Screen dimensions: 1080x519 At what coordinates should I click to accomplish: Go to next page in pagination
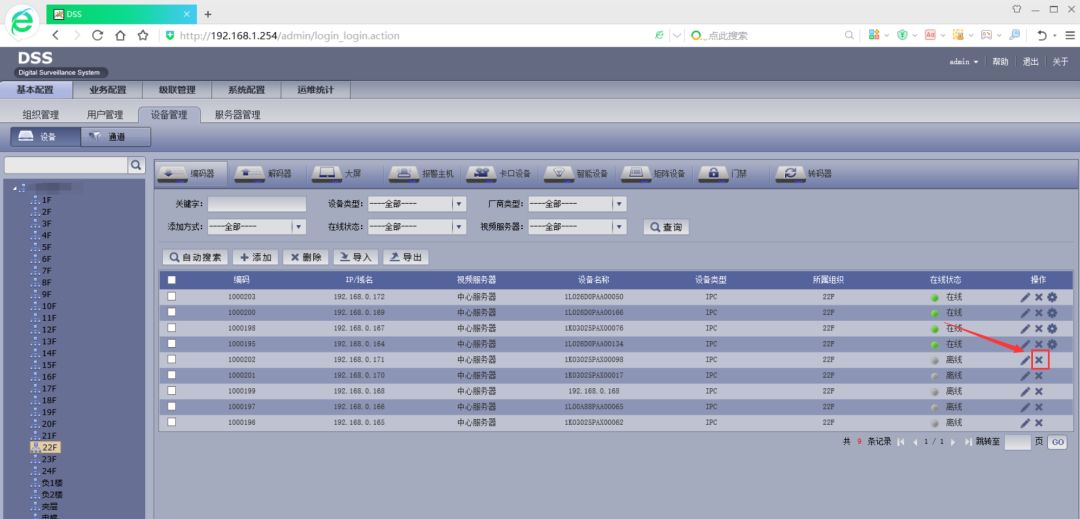[953, 442]
